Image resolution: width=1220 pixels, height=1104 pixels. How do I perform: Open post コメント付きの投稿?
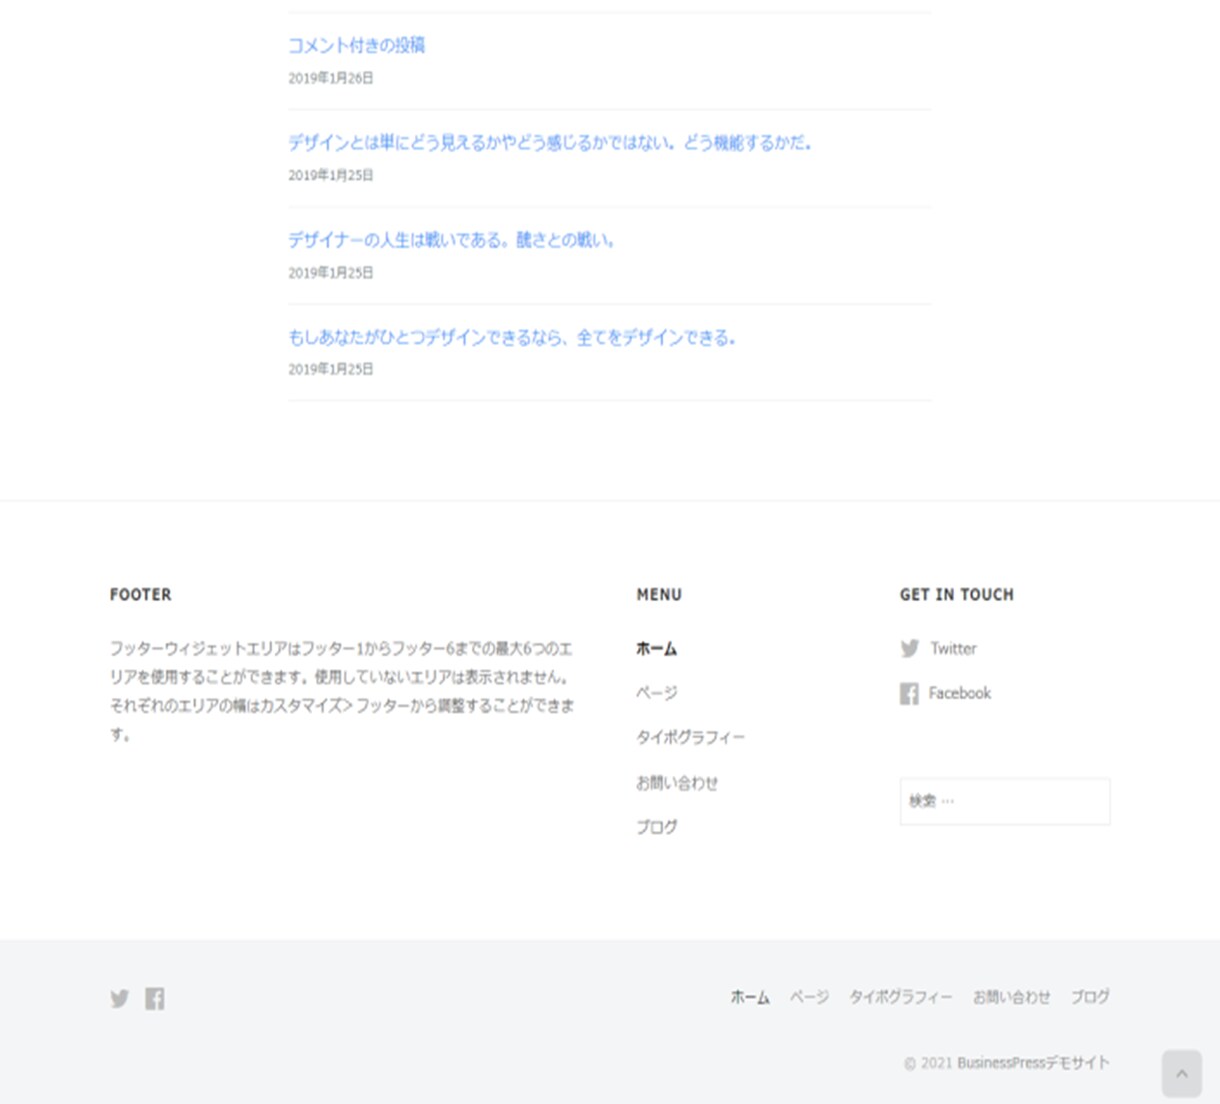[356, 45]
